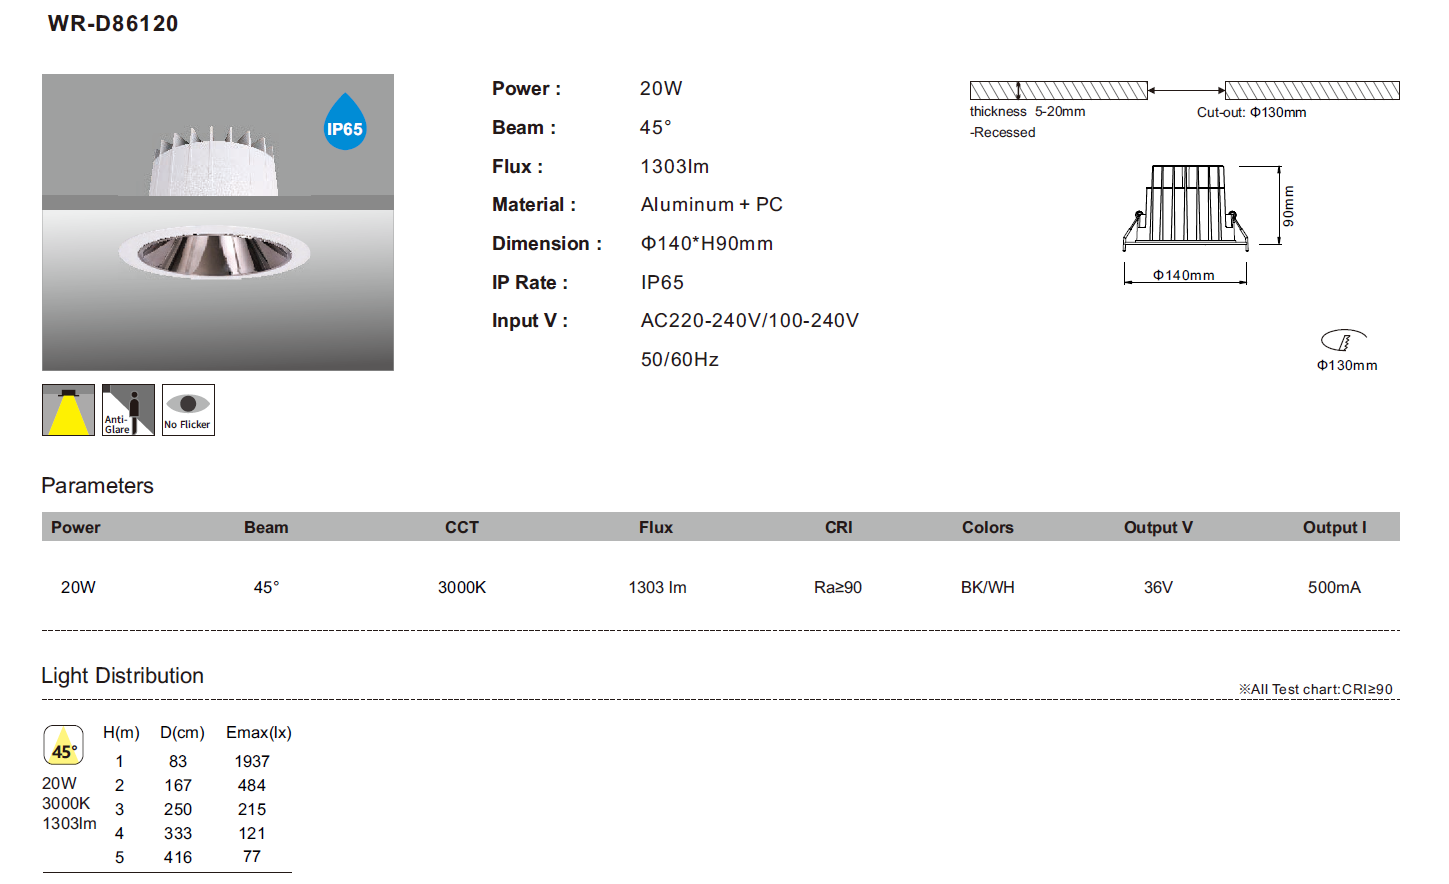1449x884 pixels.
Task: Click the Emax value 121
Action: coord(252,834)
